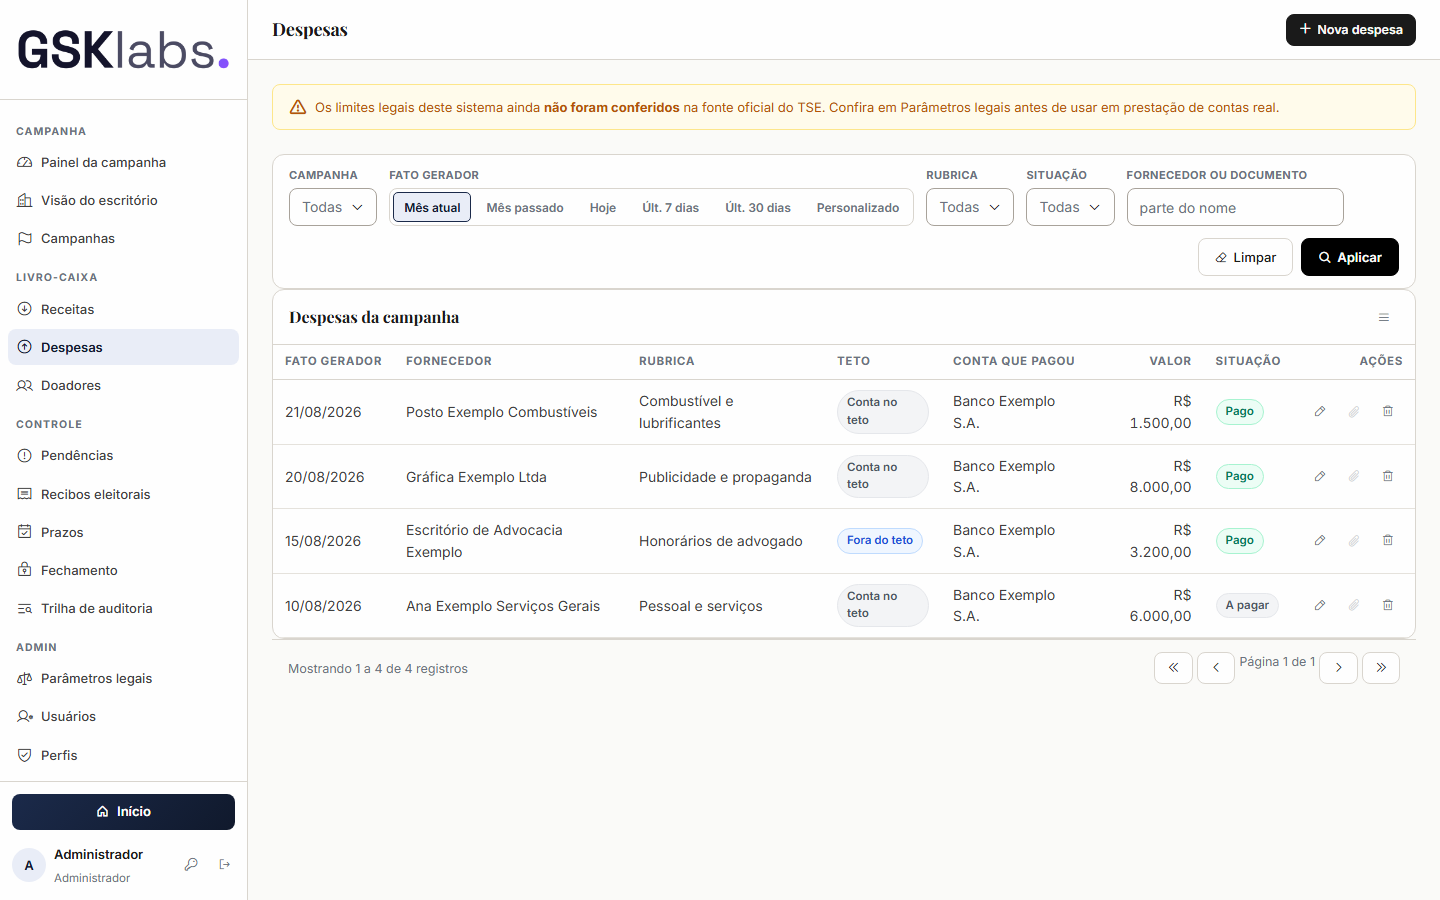This screenshot has width=1440, height=900.
Task: Select the Últ. 7 dias filter
Action: tap(671, 208)
